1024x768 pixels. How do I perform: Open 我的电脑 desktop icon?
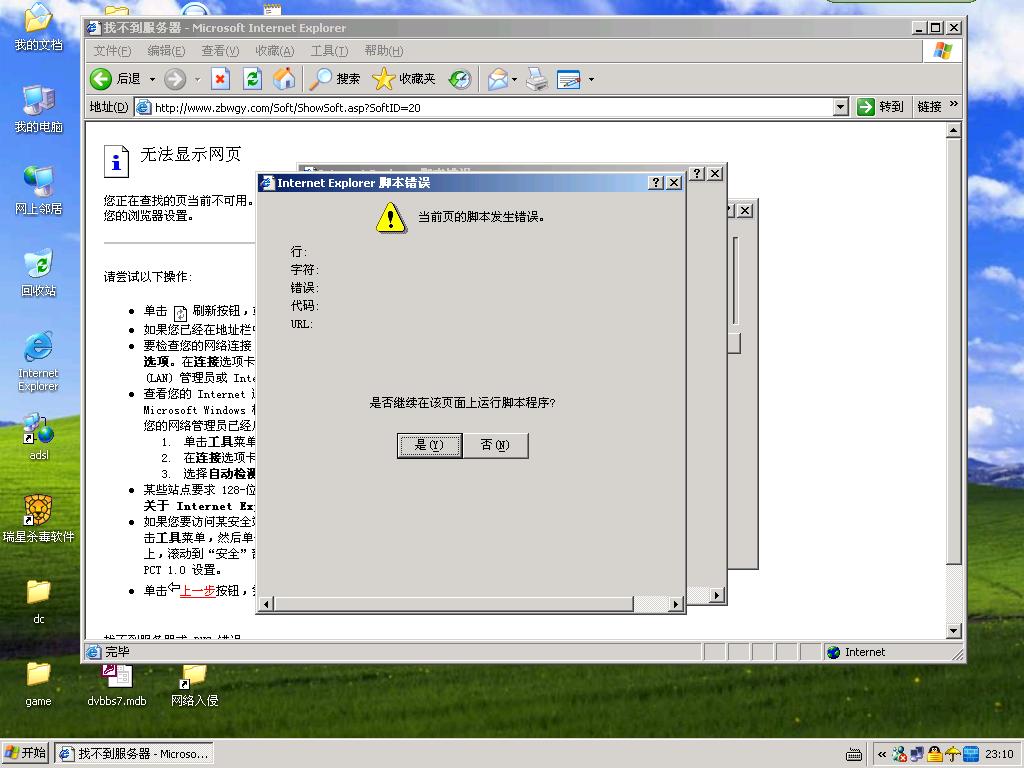click(39, 109)
